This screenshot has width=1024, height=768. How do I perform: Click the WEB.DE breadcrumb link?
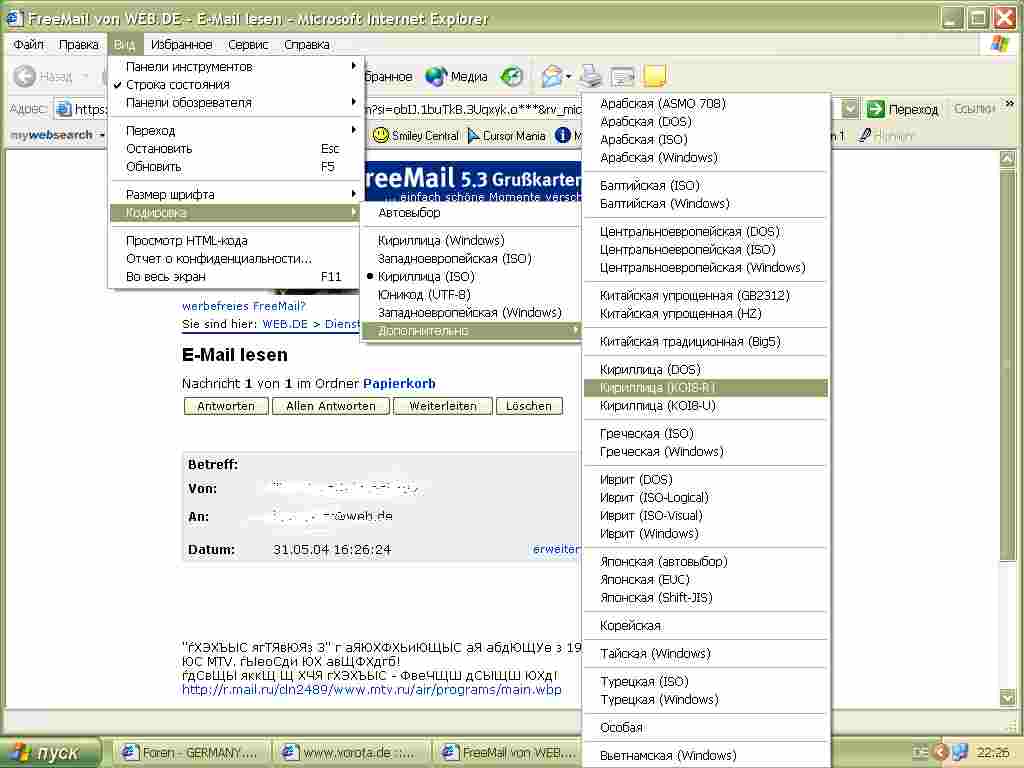point(285,324)
